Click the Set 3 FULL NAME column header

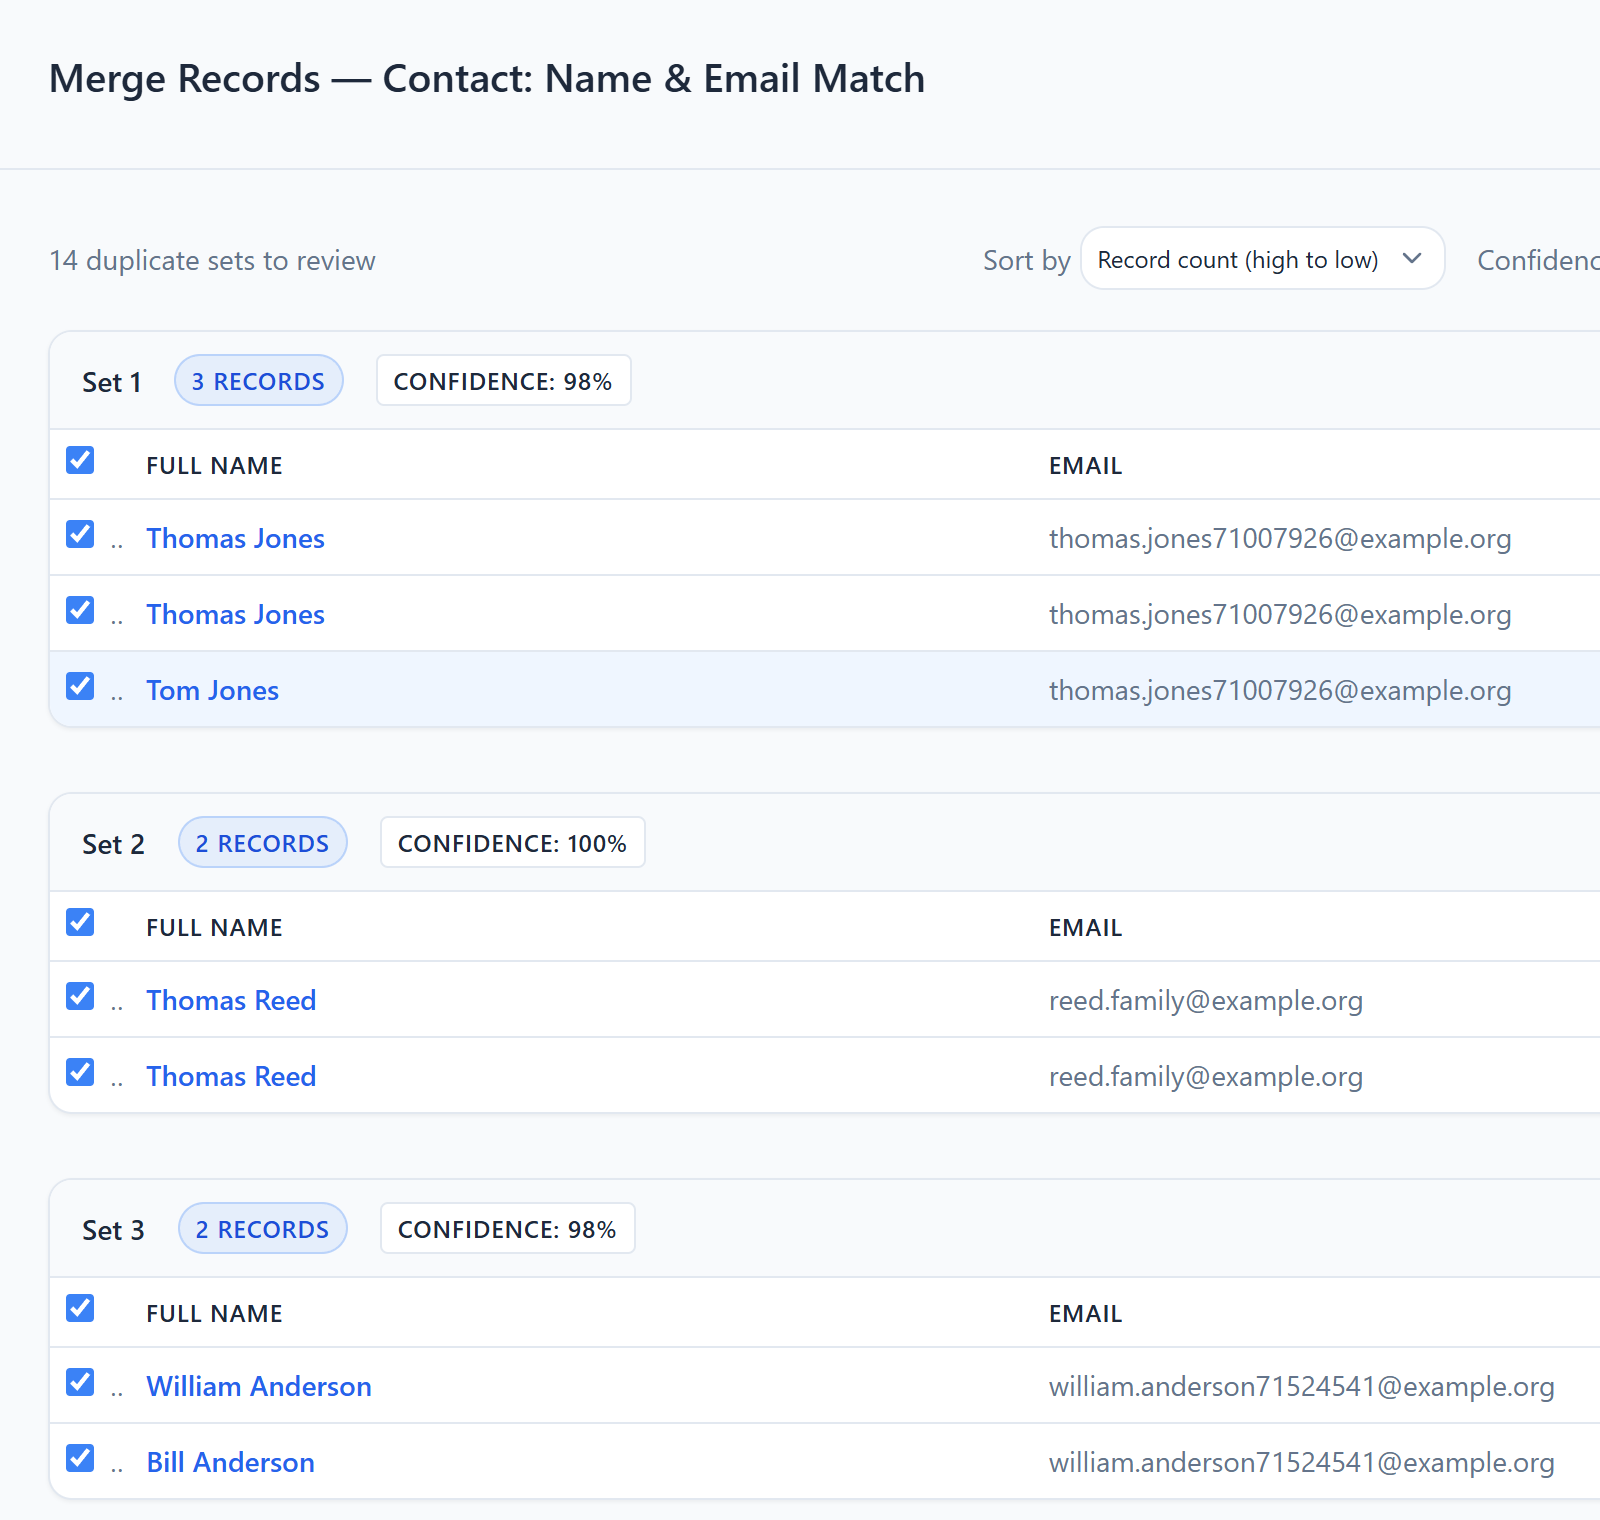tap(214, 1313)
